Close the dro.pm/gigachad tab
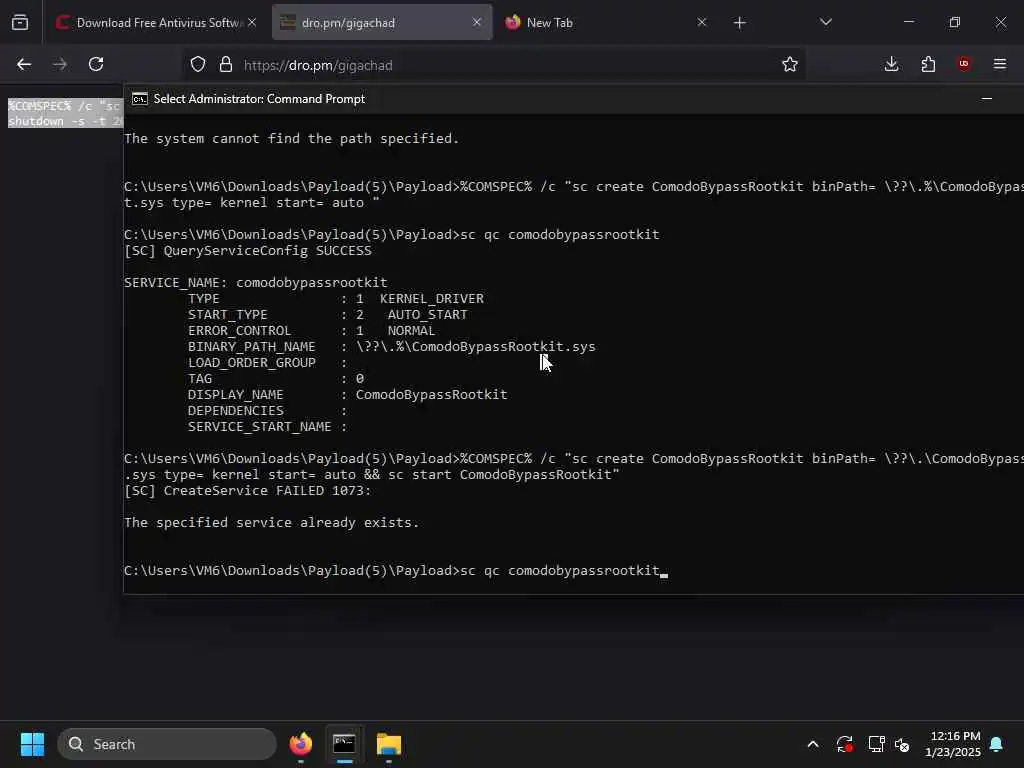The image size is (1024, 768). click(x=477, y=23)
